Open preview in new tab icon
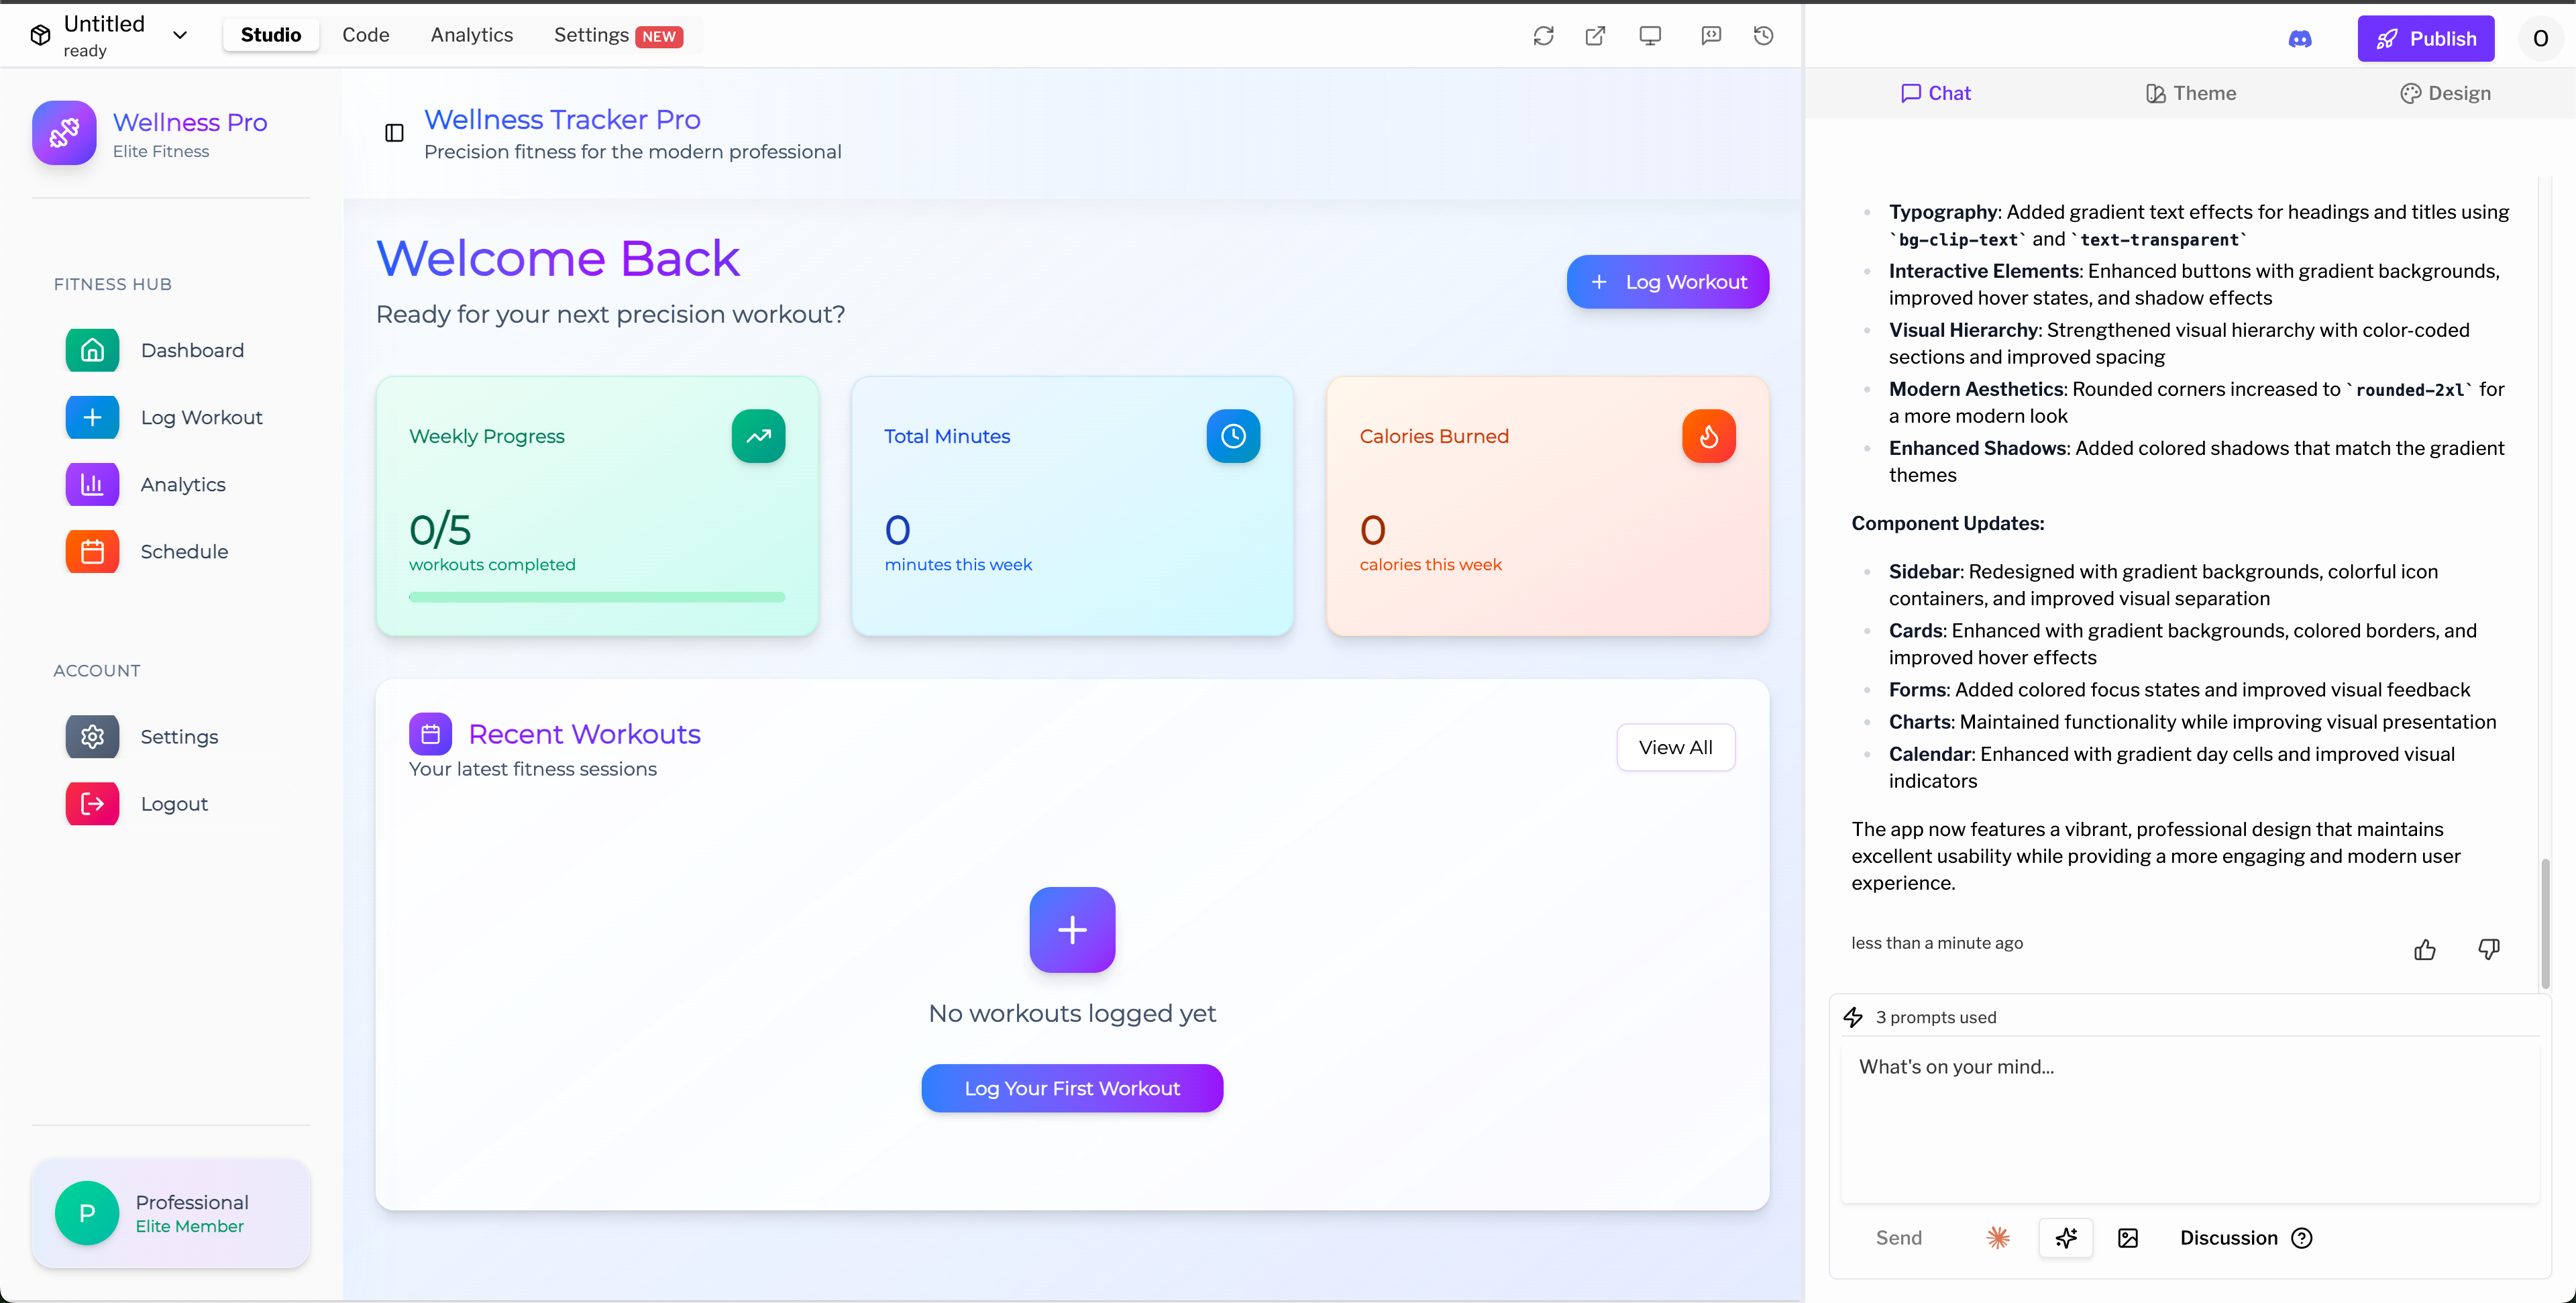This screenshot has height=1303, width=2576. coord(1595,36)
